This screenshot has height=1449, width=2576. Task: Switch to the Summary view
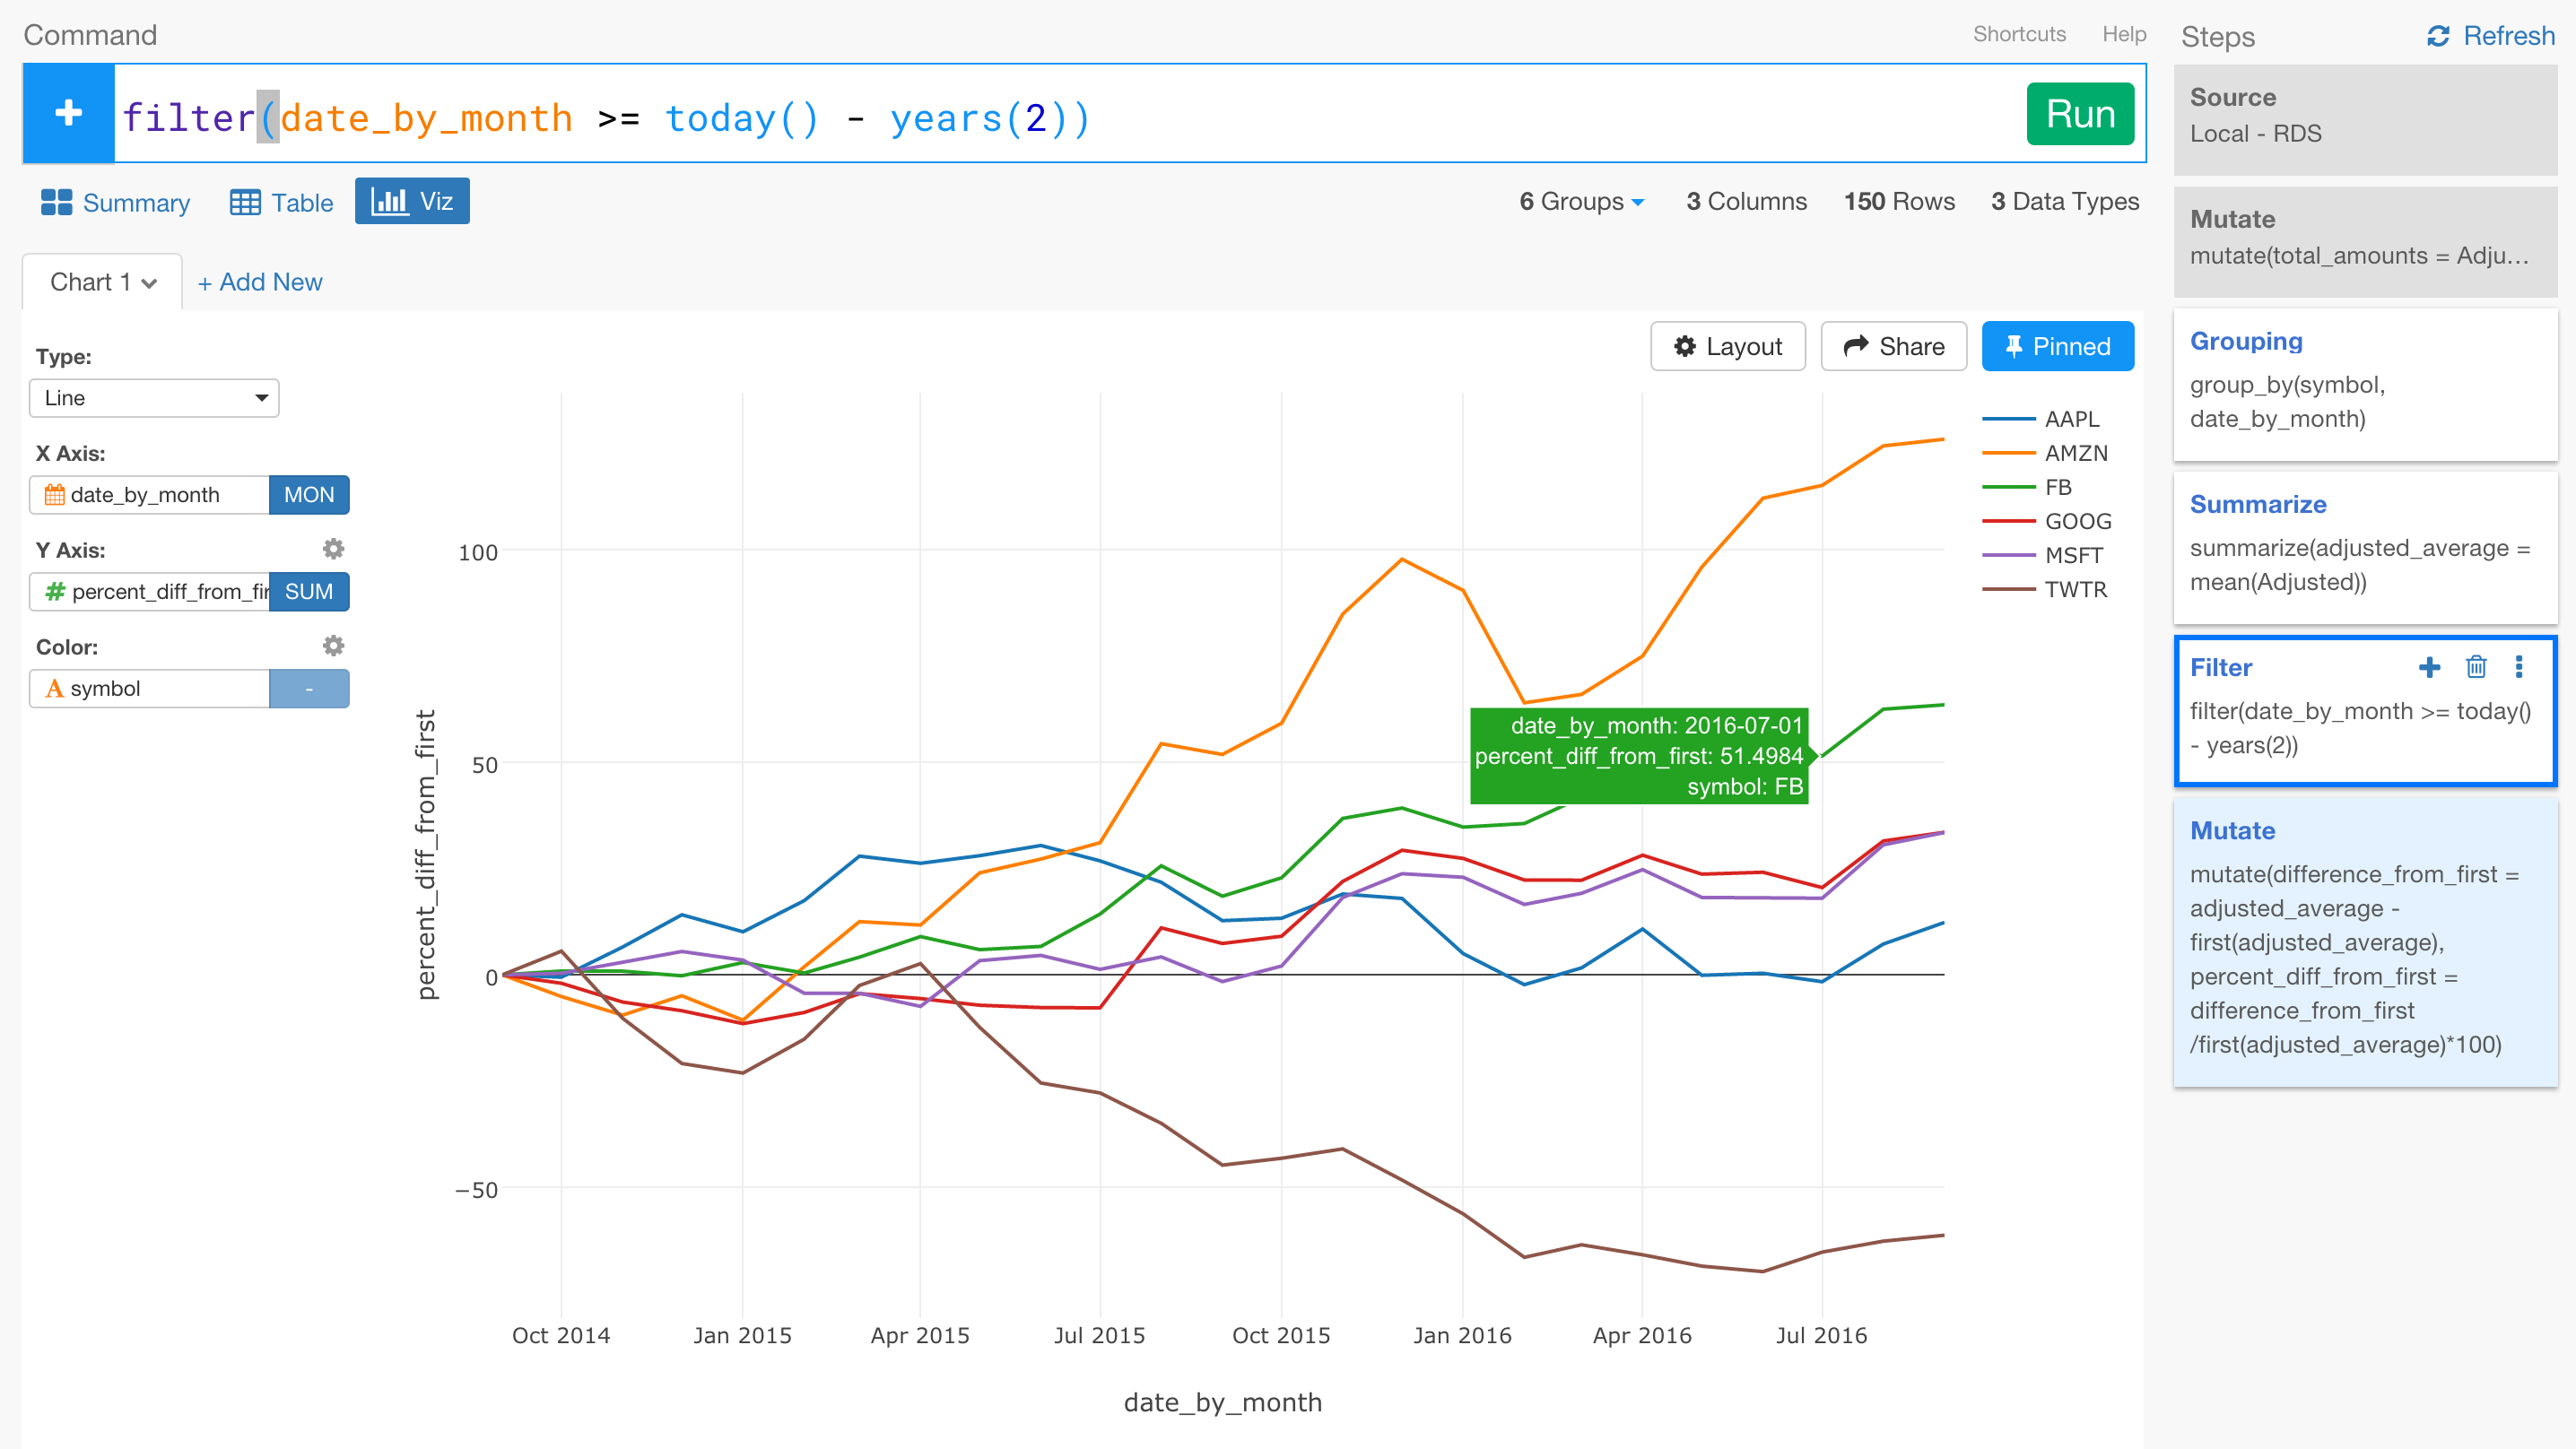(113, 202)
